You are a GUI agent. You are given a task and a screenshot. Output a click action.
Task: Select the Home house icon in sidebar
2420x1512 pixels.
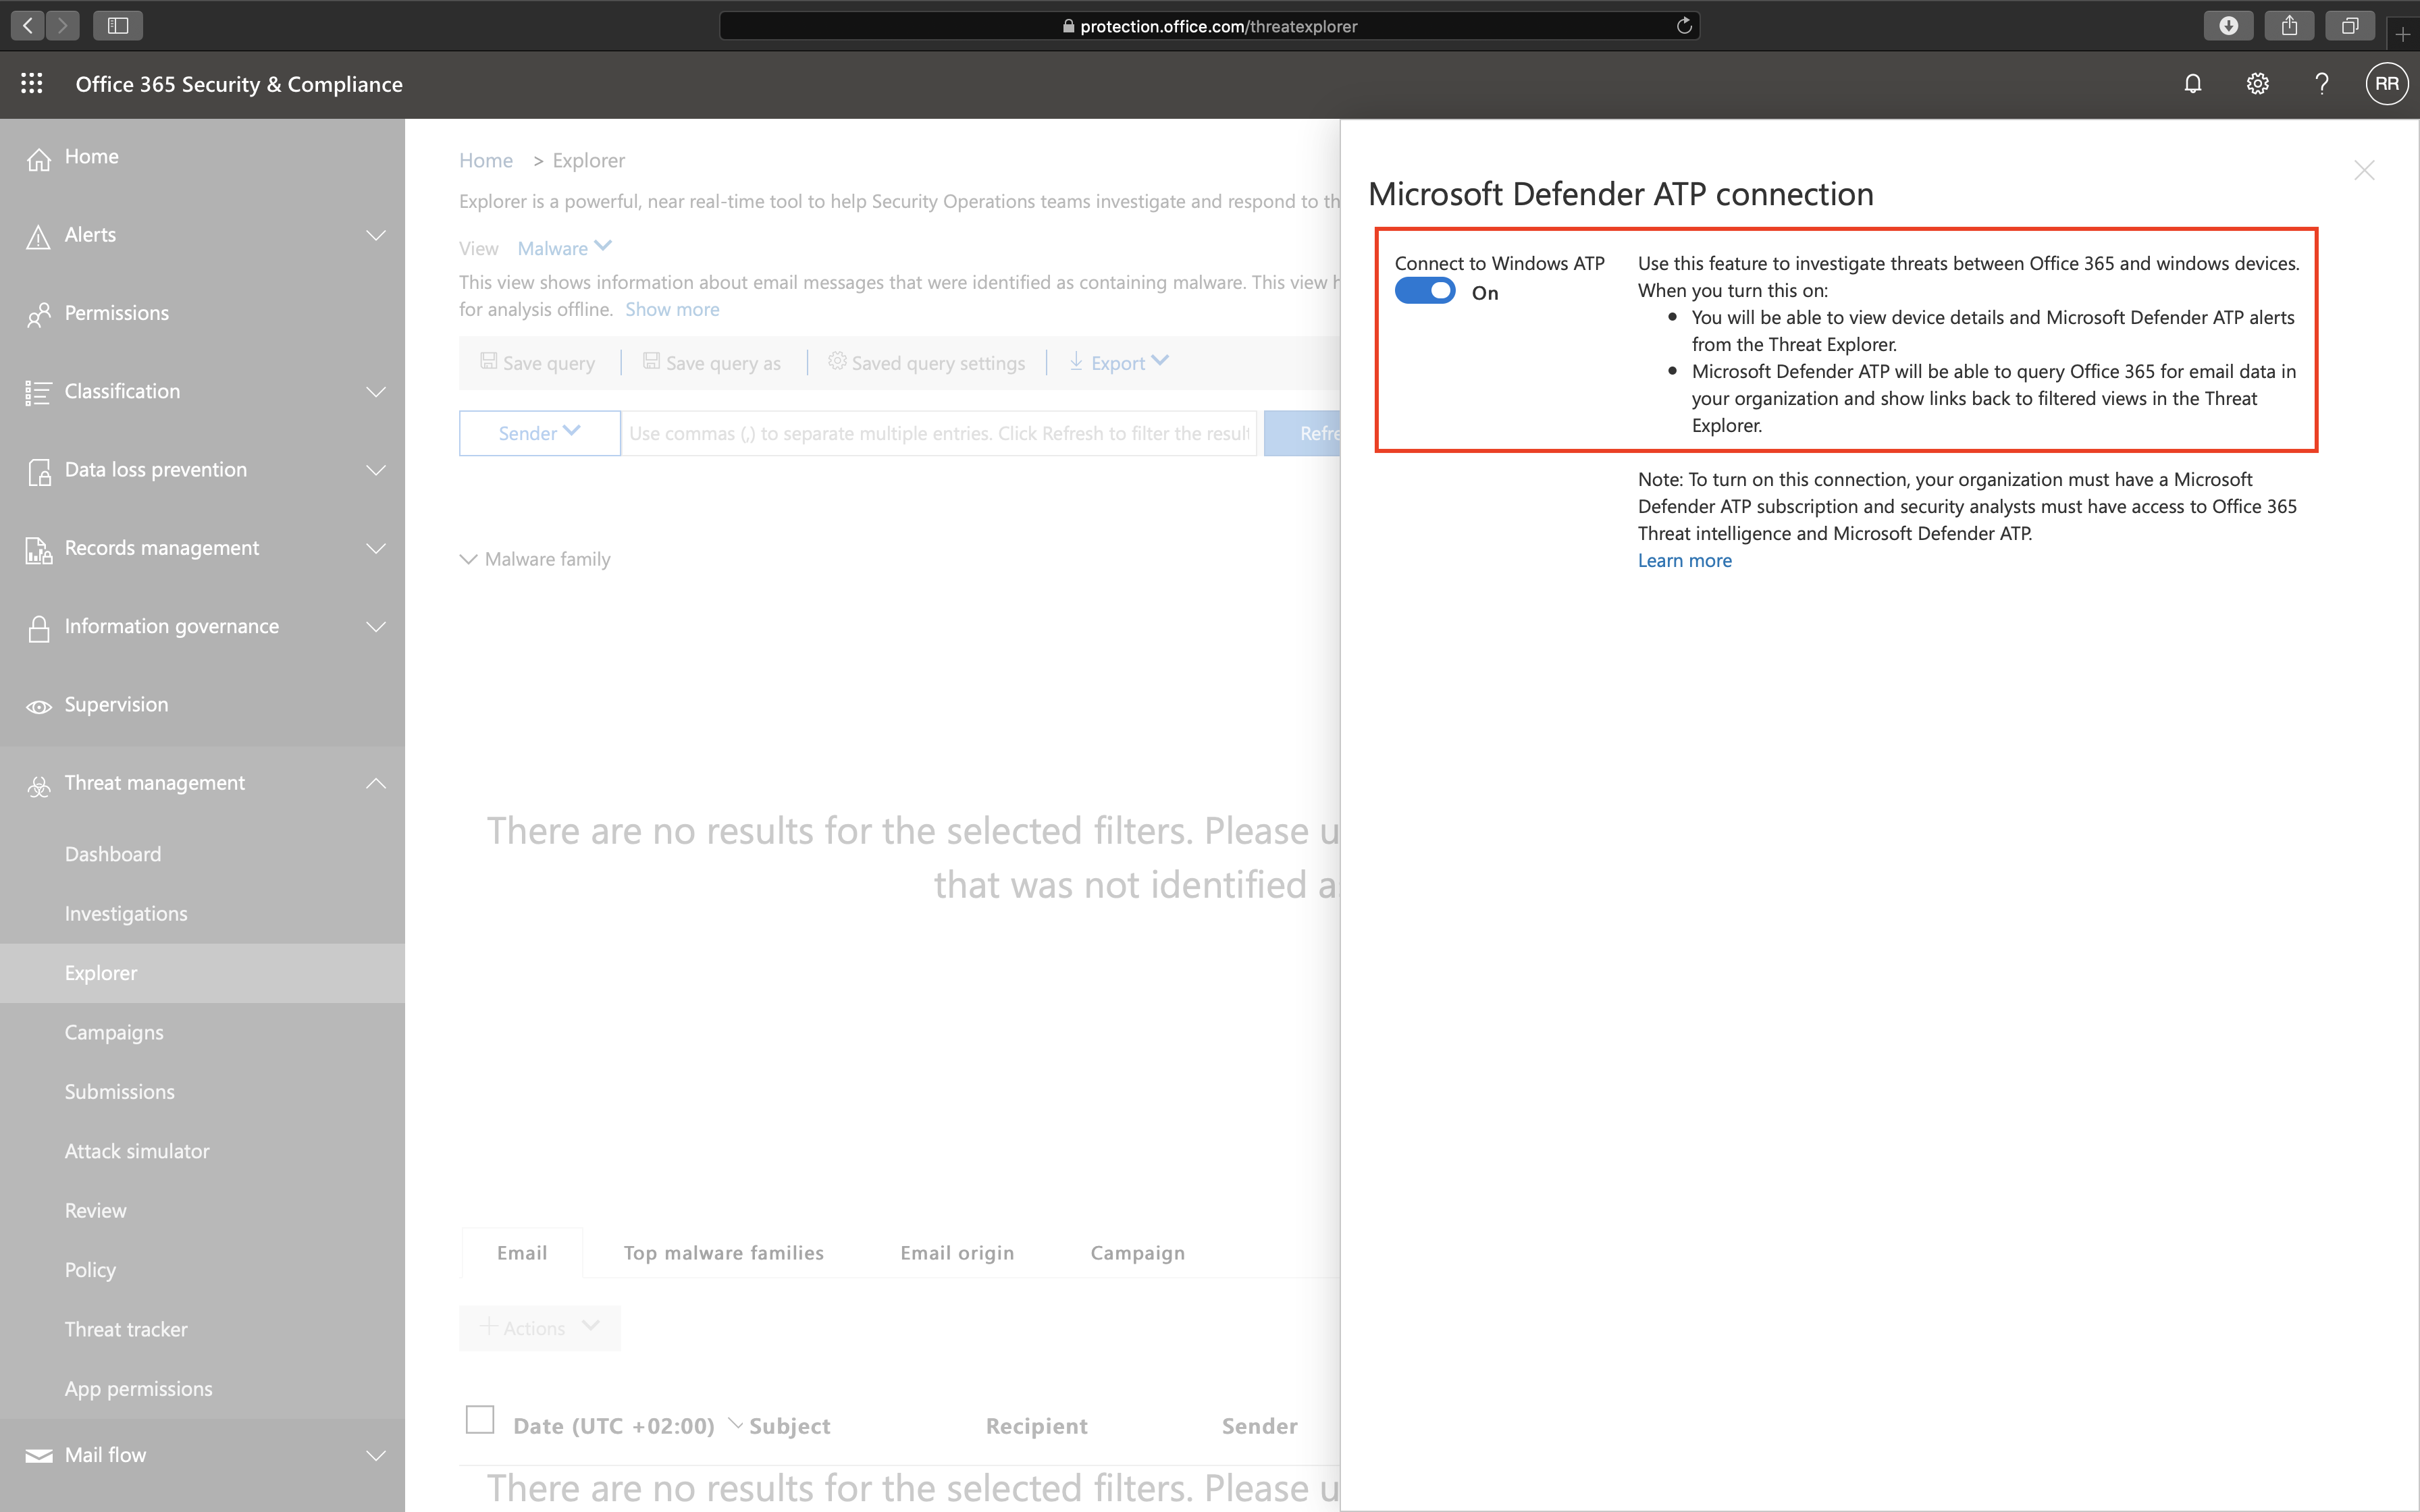tap(38, 158)
